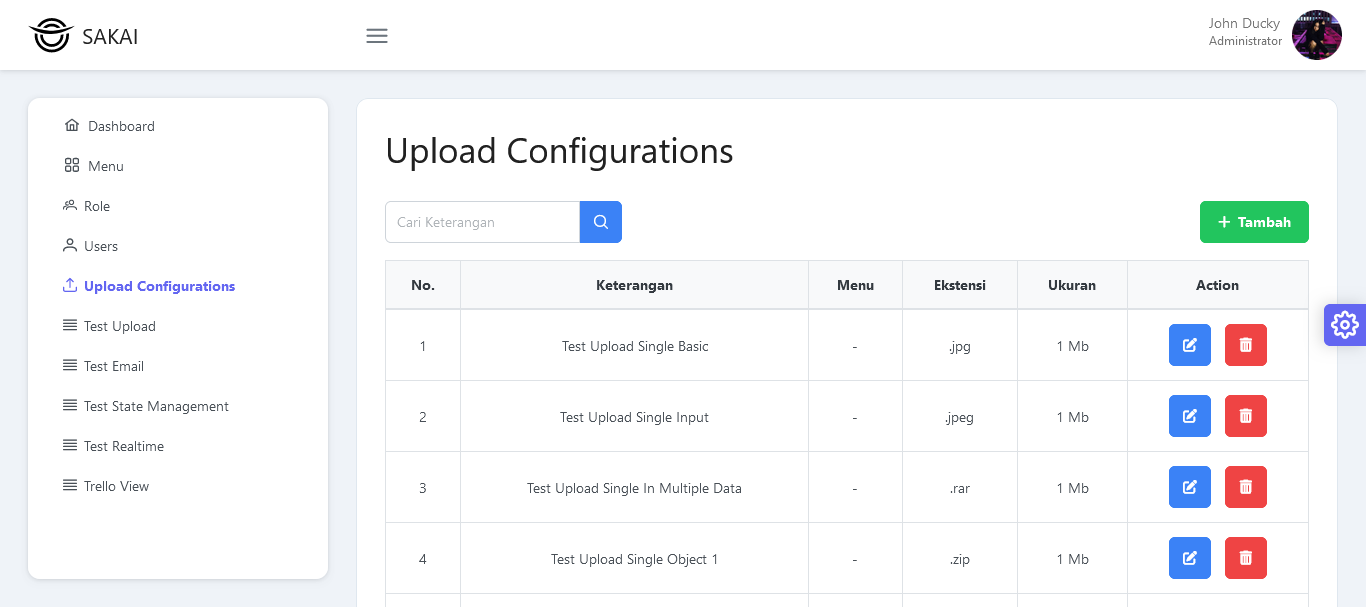Click the .jpg extension cell

[960, 346]
